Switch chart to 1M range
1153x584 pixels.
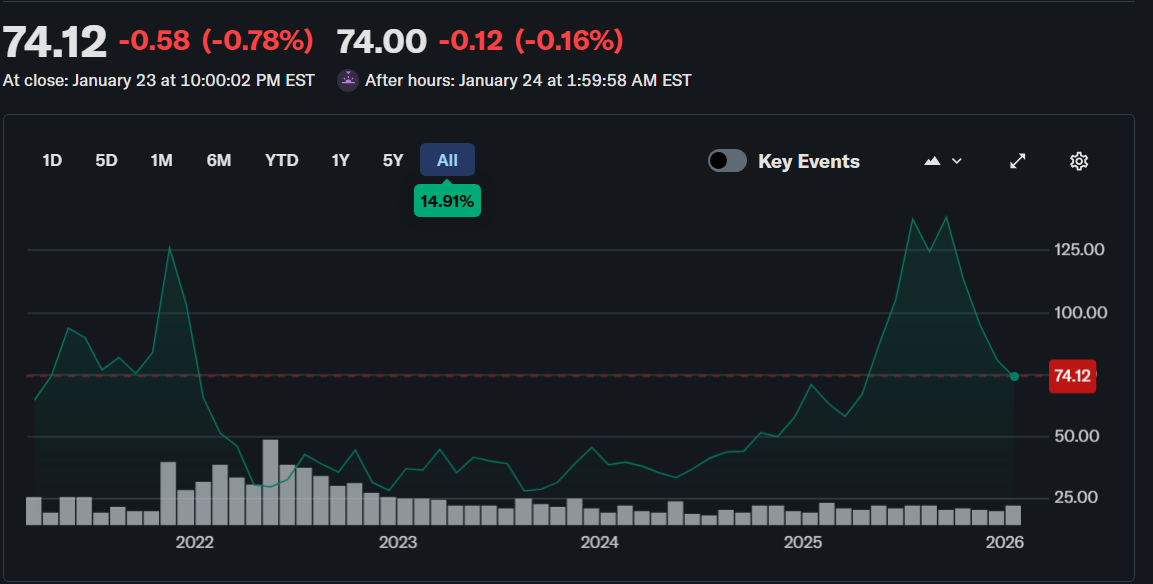[x=161, y=160]
